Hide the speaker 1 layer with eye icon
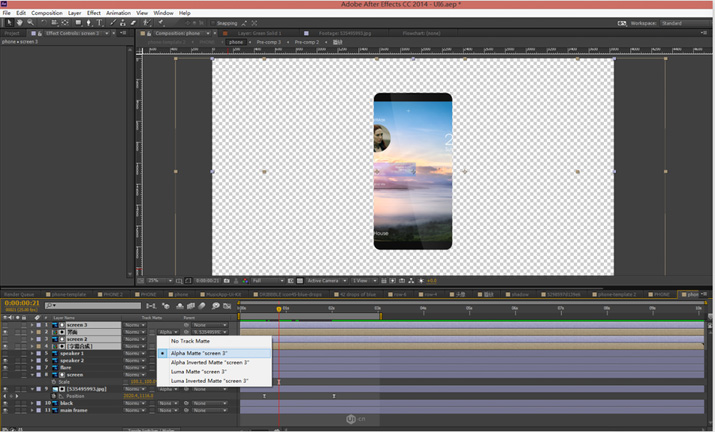This screenshot has height=432, width=715. point(5,354)
